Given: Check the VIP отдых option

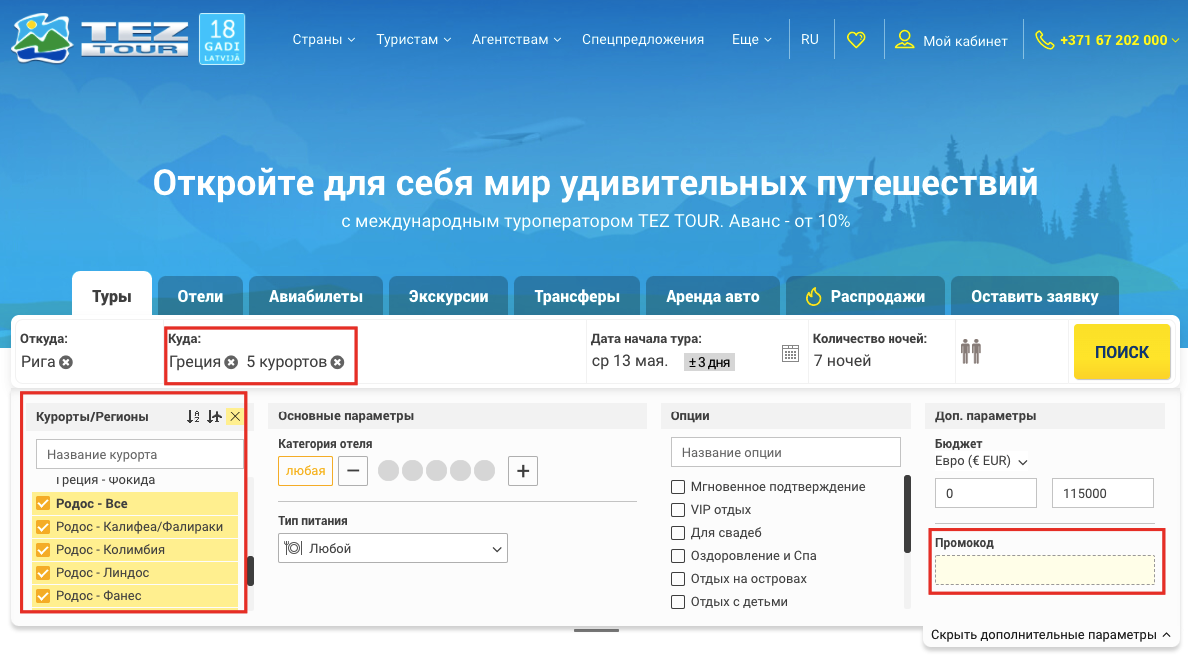Looking at the screenshot, I should [x=678, y=510].
